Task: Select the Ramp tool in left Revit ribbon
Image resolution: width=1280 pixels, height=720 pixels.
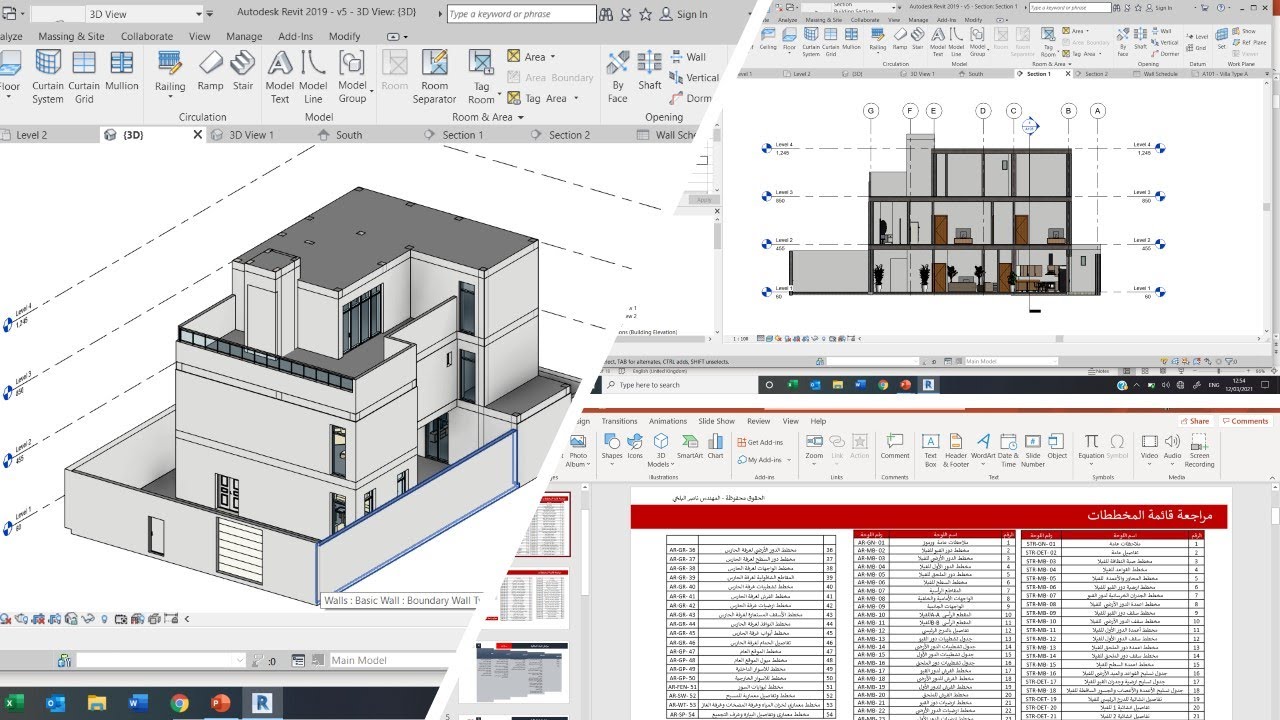Action: 210,70
